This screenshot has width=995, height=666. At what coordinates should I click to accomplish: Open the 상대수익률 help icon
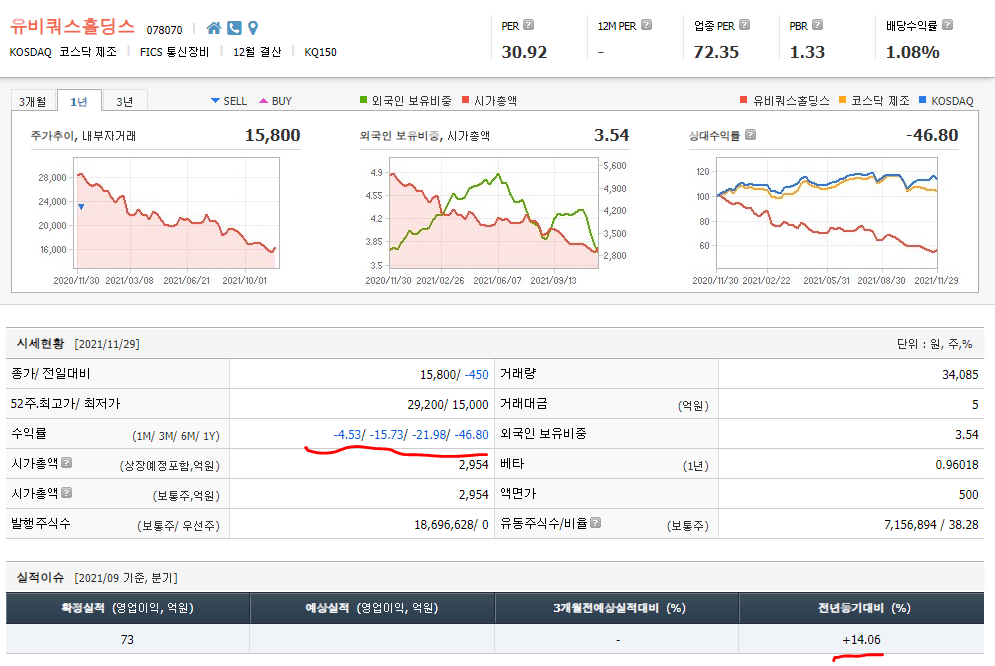click(750, 135)
